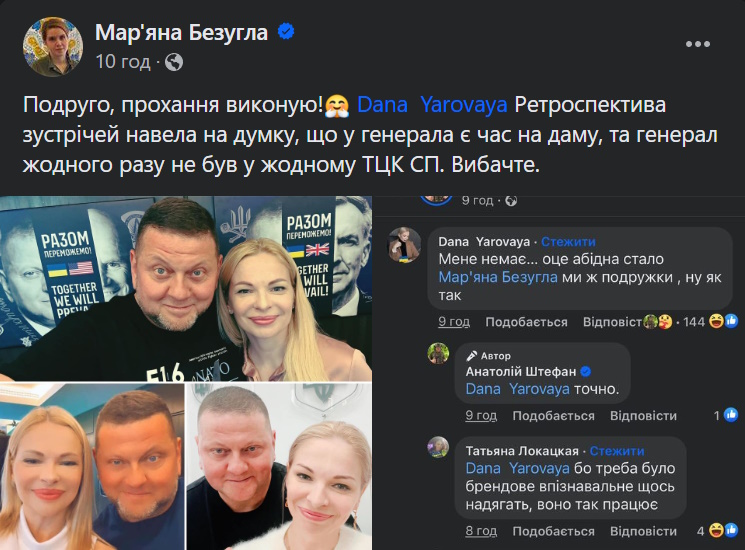Reply to Анатолій Штефан's comment via Відповісти
745x550 pixels.
coord(643,416)
